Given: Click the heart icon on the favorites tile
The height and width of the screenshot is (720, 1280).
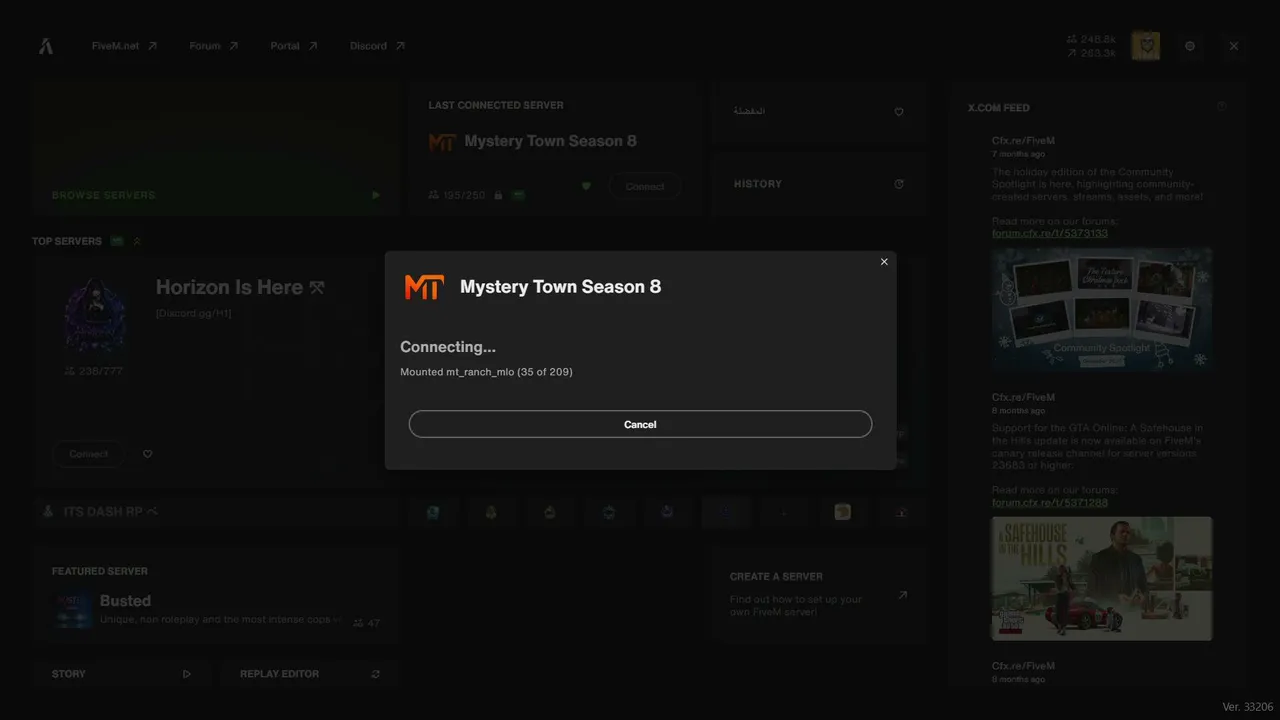Looking at the screenshot, I should (x=899, y=112).
